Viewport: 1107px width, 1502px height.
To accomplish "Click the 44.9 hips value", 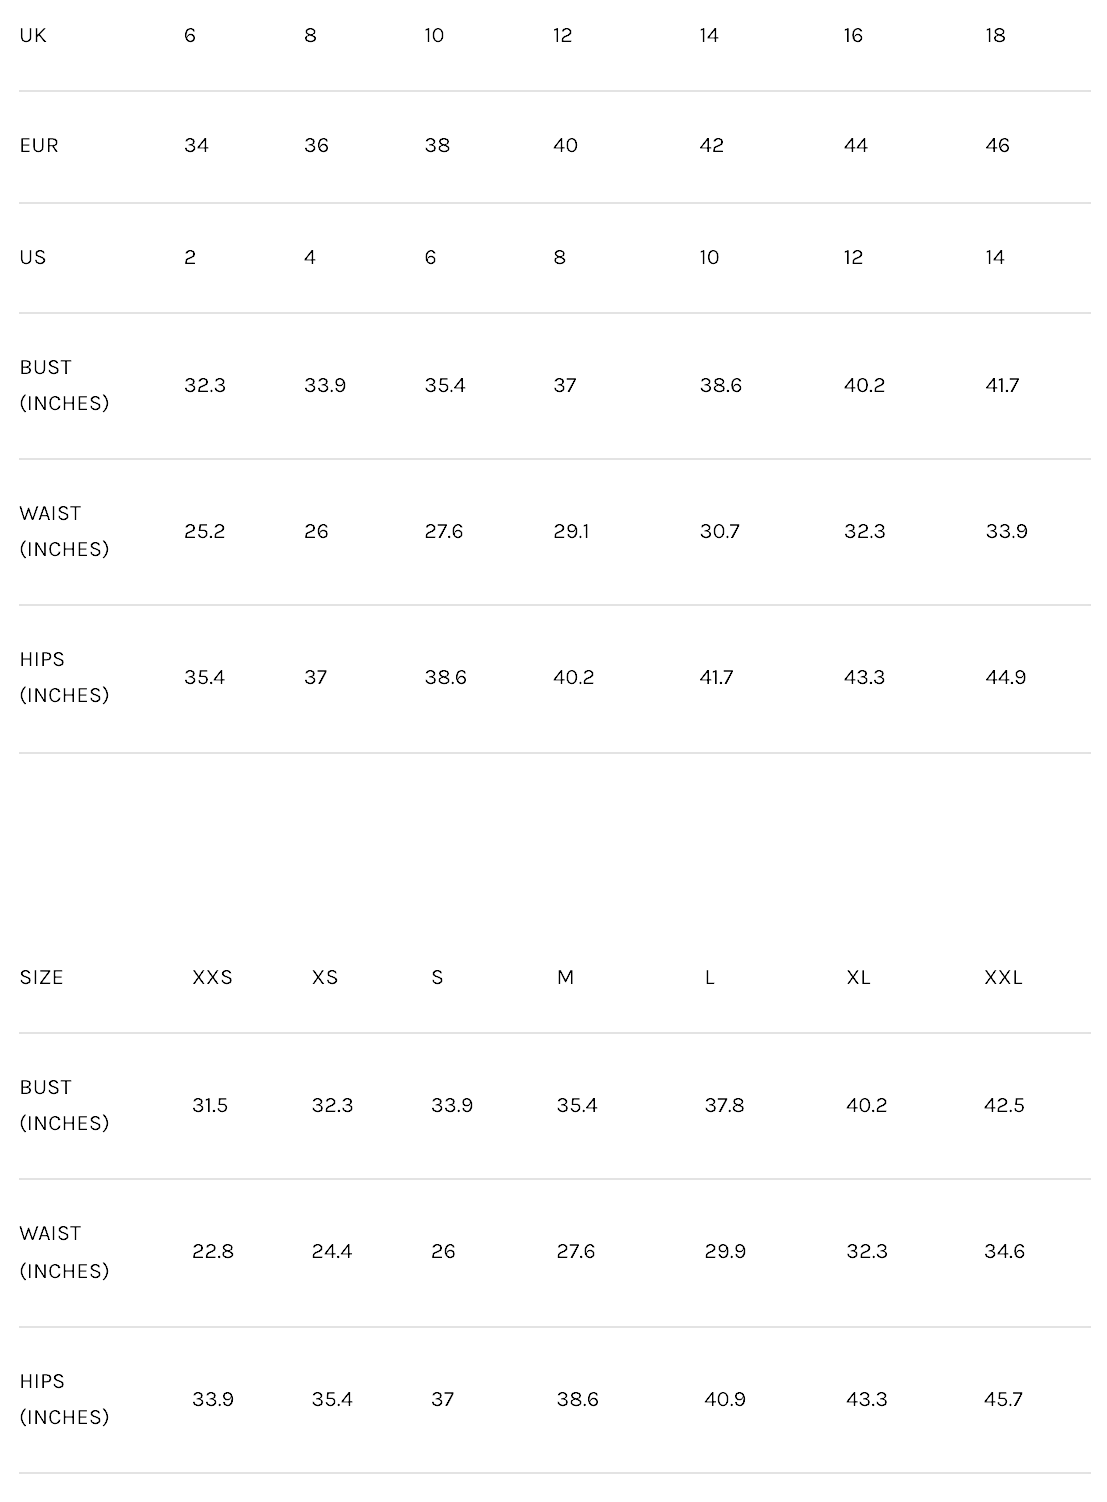I will (1005, 678).
